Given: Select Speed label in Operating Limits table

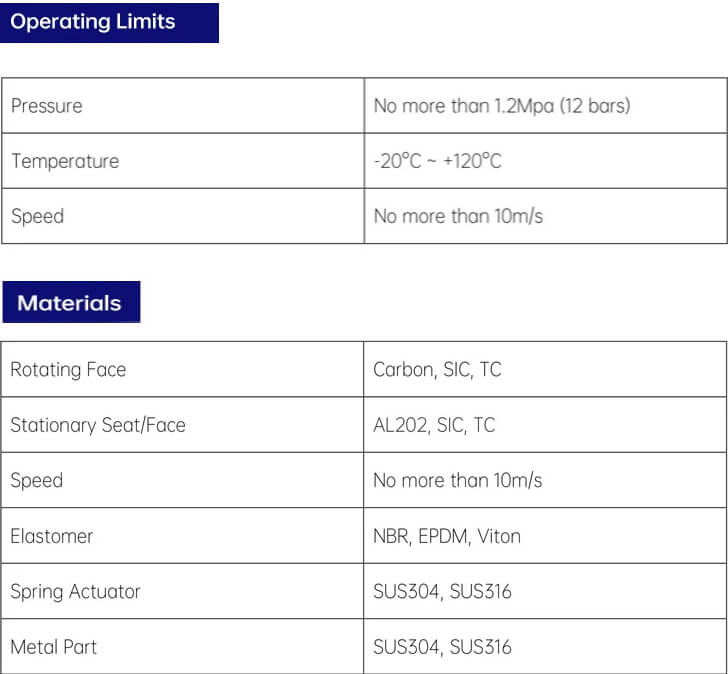Looking at the screenshot, I should [x=37, y=216].
